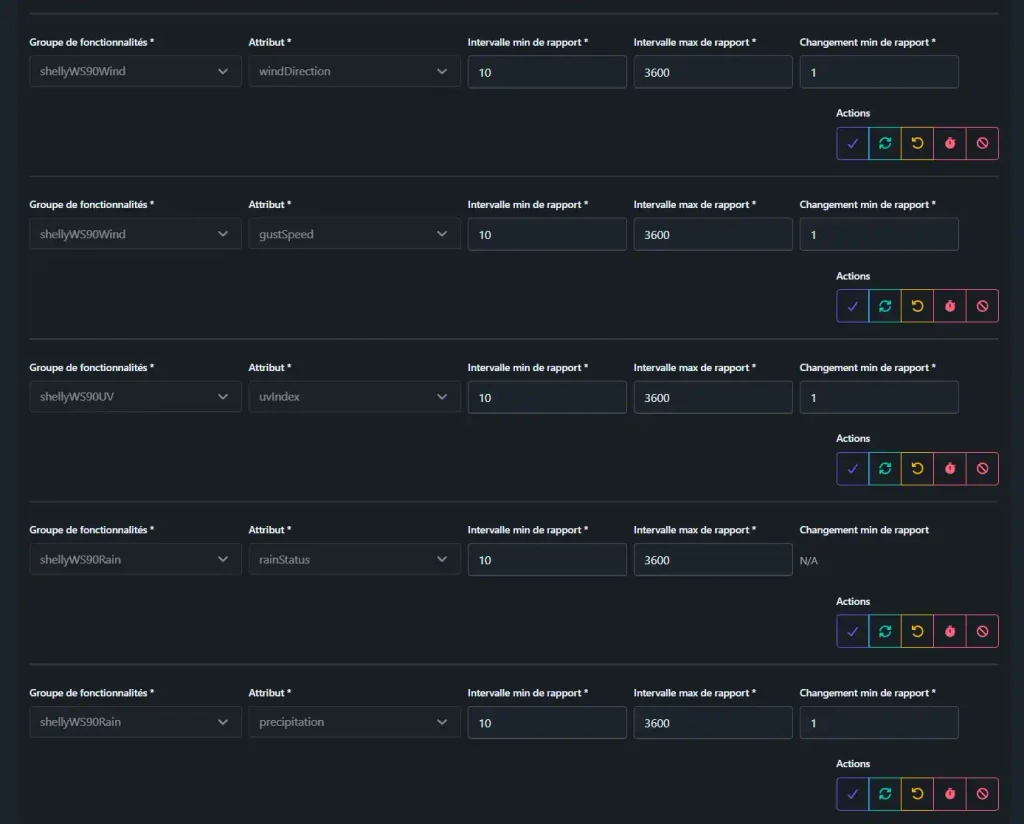Image resolution: width=1024 pixels, height=824 pixels.
Task: Click min report change field for uvIndex
Action: (x=879, y=397)
